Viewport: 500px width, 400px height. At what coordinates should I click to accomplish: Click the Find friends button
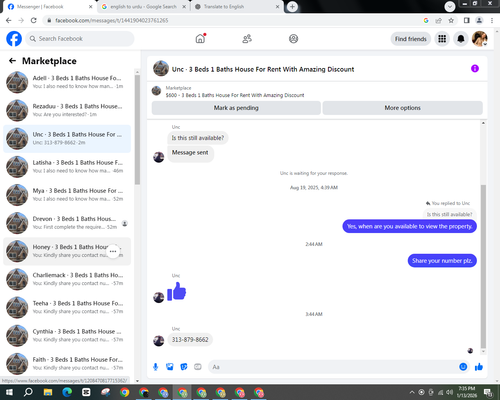[411, 39]
